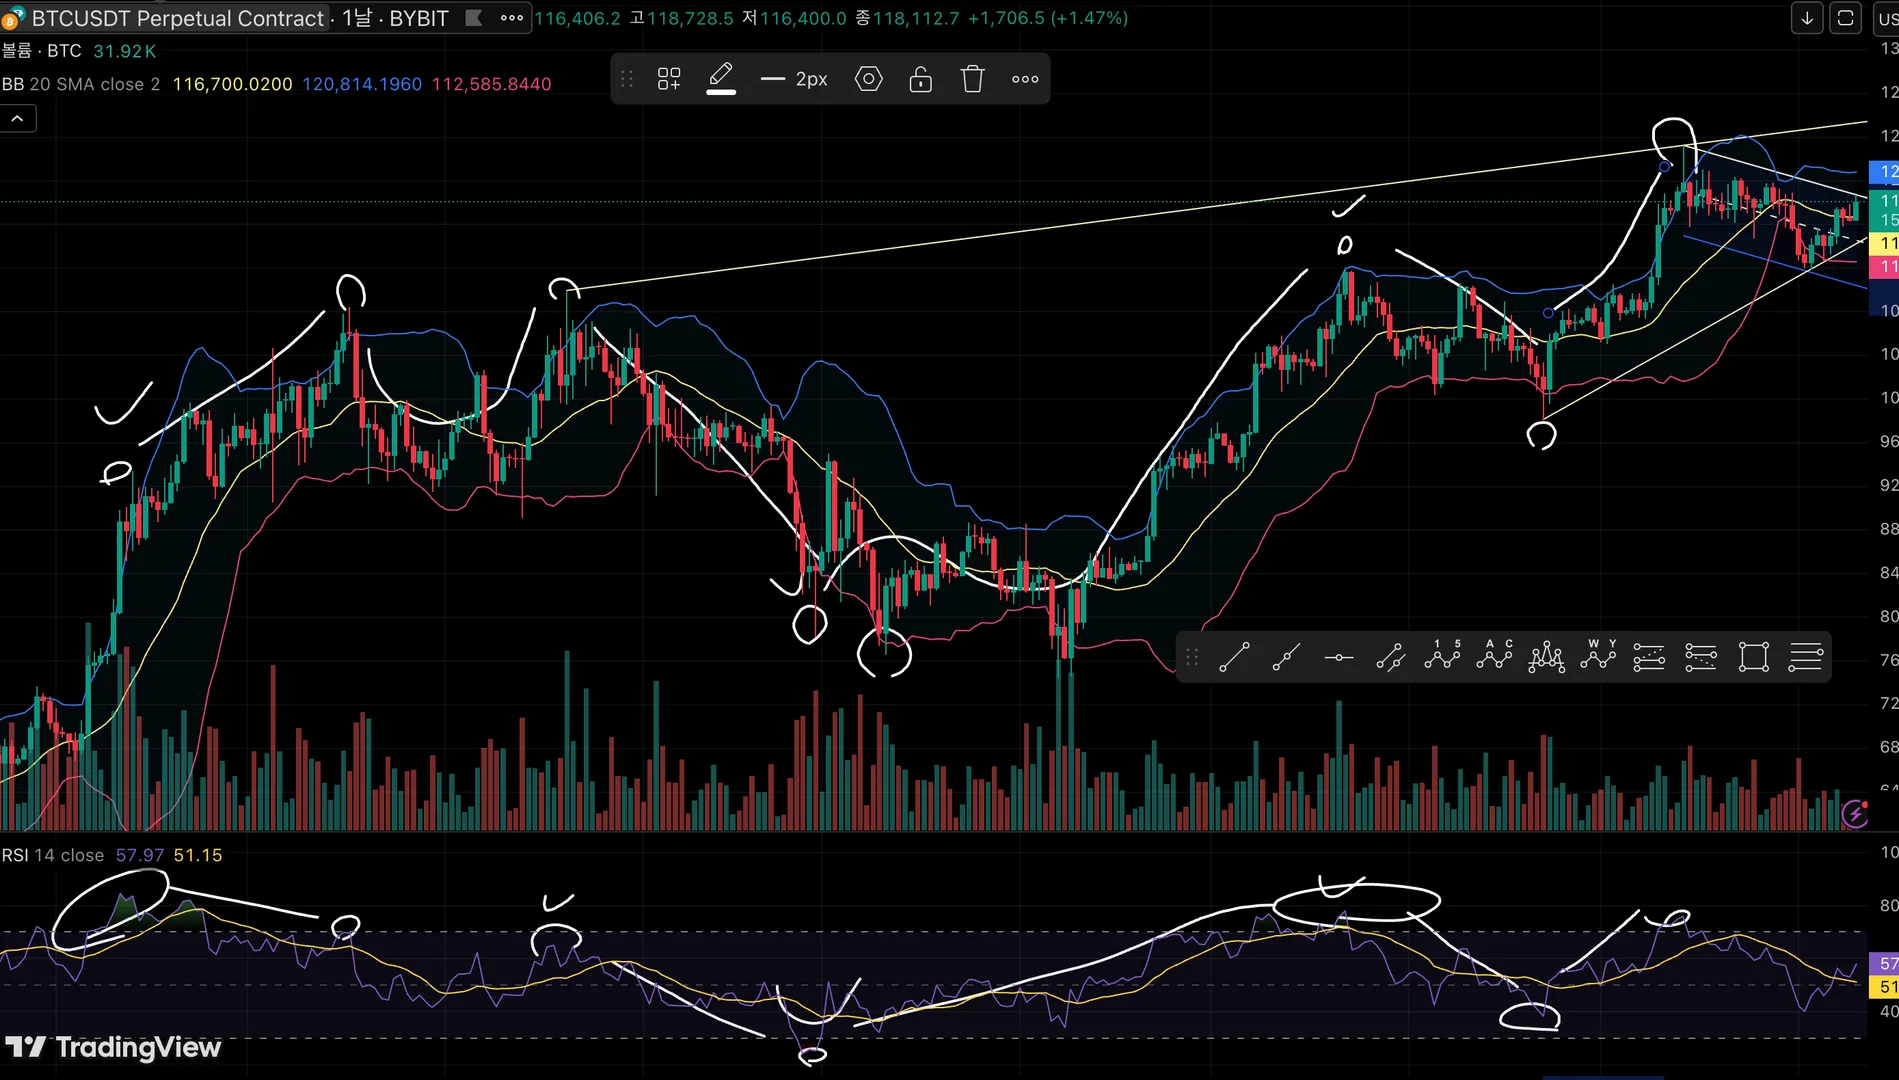This screenshot has width=1899, height=1080.
Task: Delete the selected drawing with trash icon
Action: coord(973,79)
